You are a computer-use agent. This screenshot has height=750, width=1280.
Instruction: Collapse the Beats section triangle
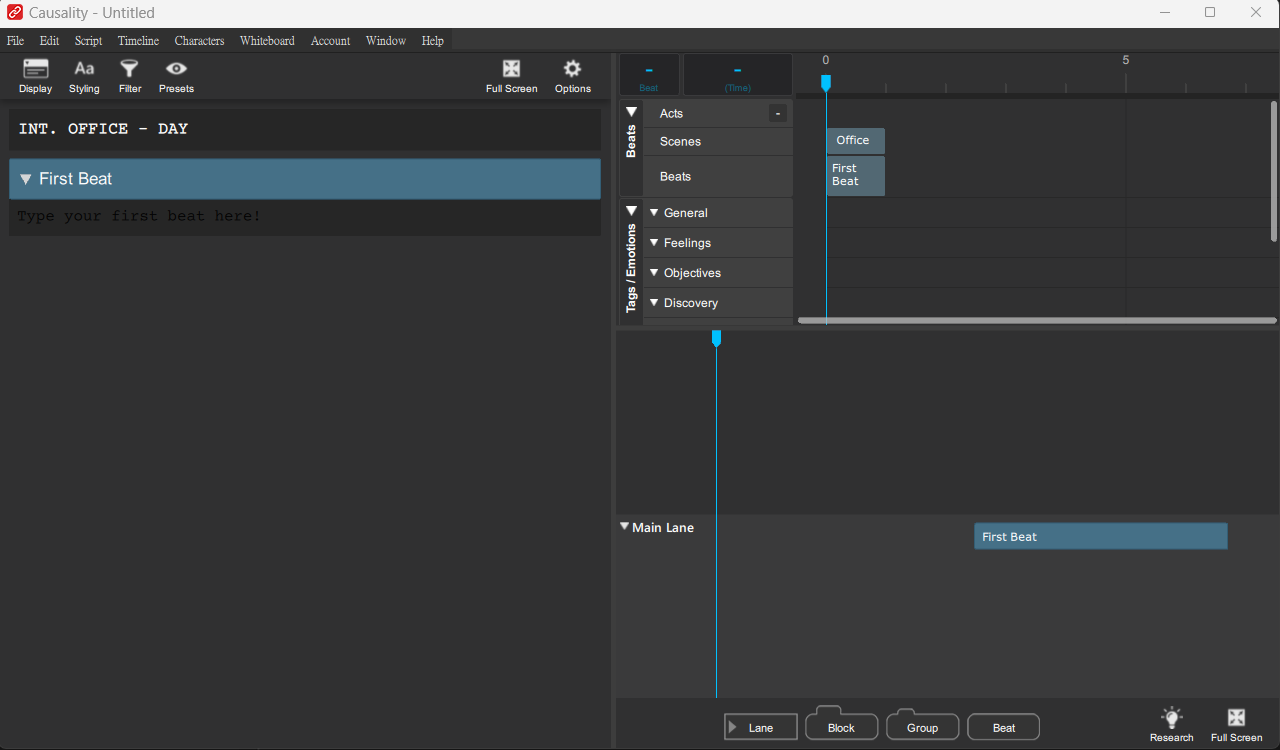(x=631, y=111)
